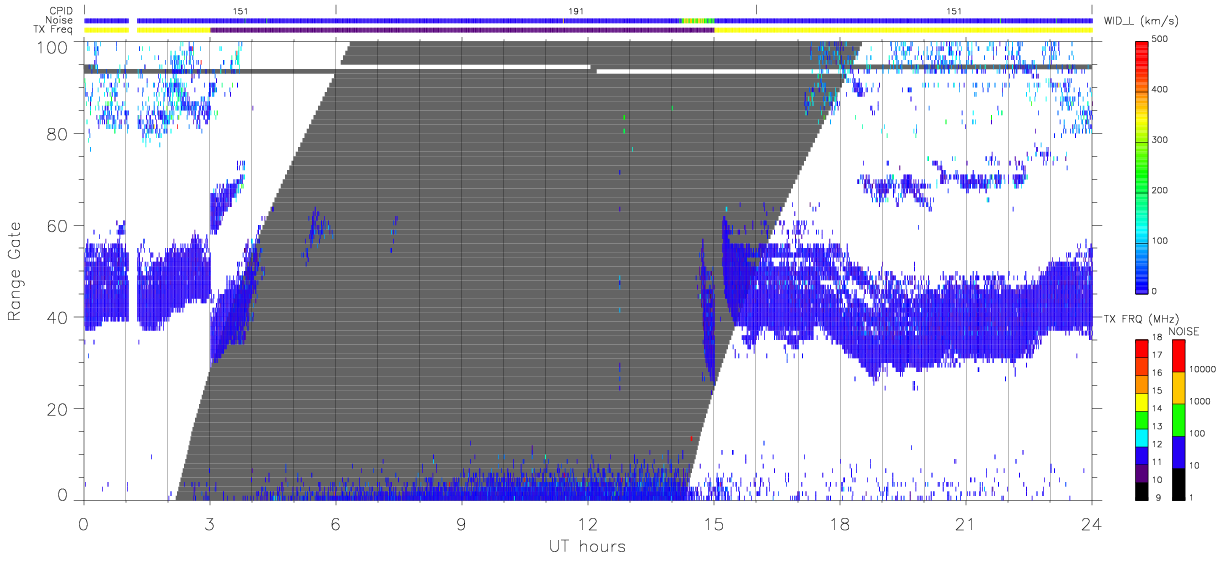The image size is (1228, 567).
Task: Click the '60' tick on Range Gate axis
Action: (x=58, y=226)
